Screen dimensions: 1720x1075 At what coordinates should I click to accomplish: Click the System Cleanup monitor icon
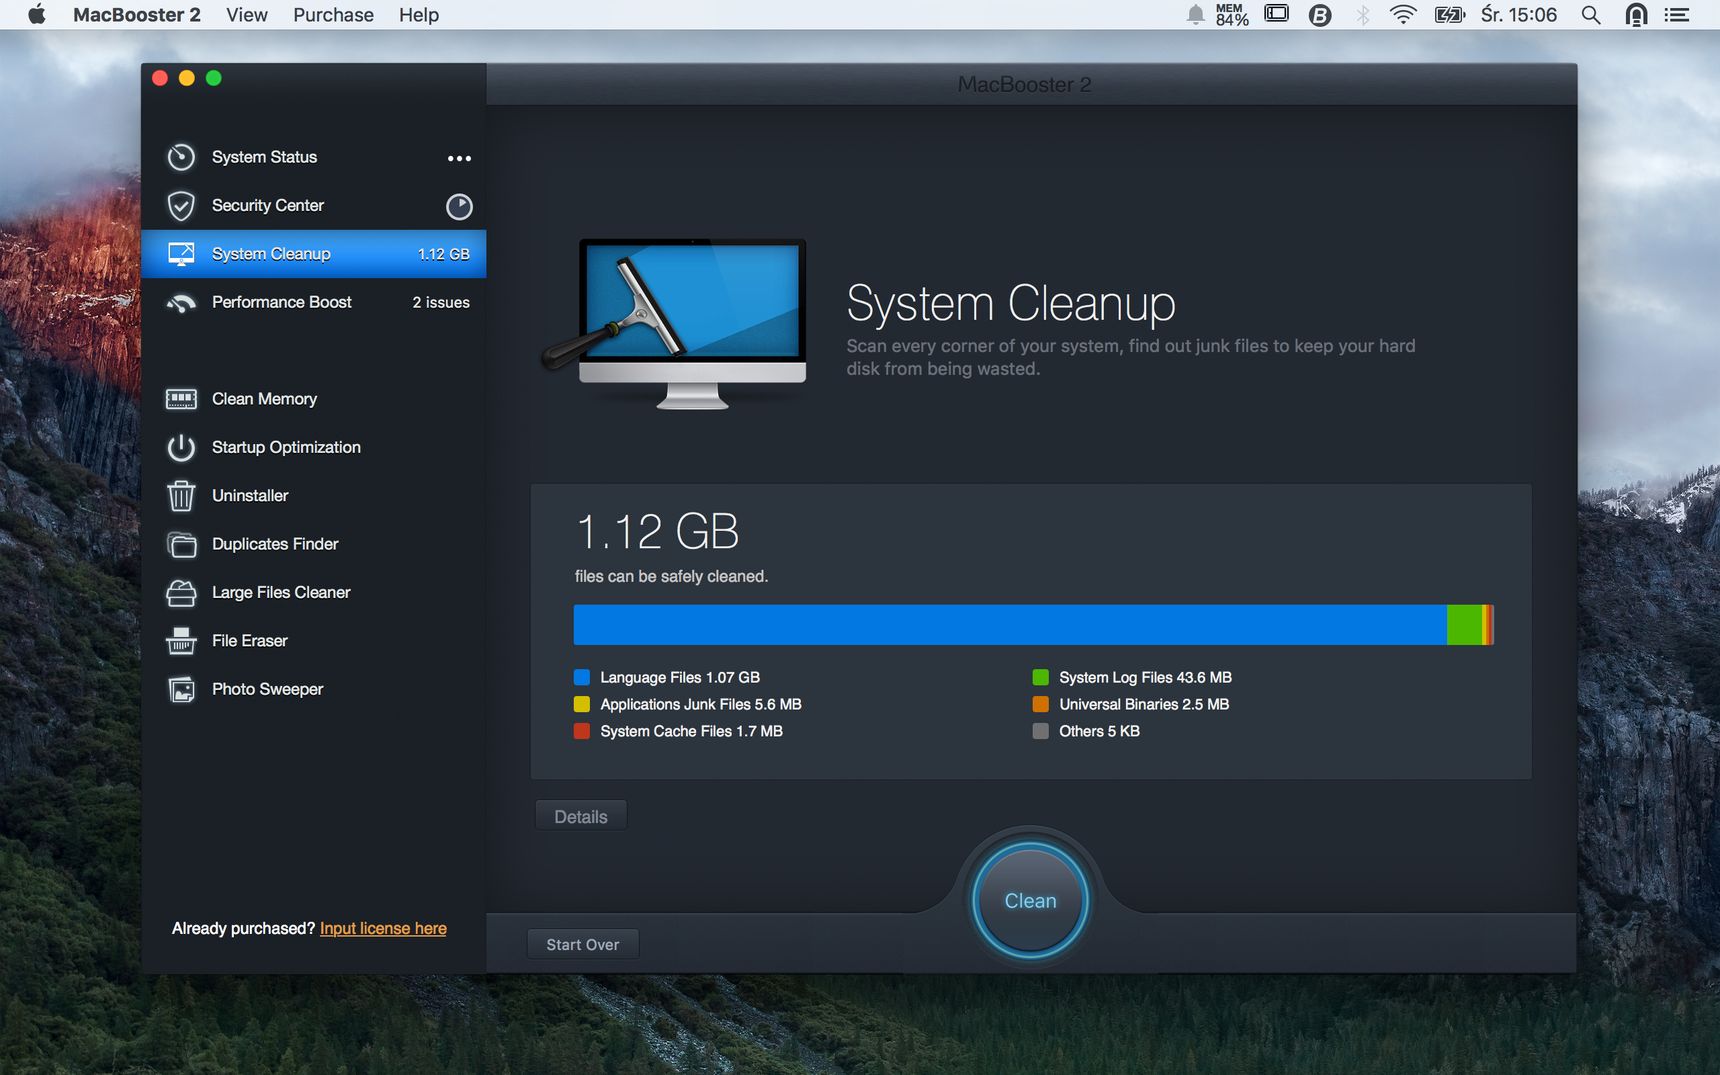[x=181, y=254]
